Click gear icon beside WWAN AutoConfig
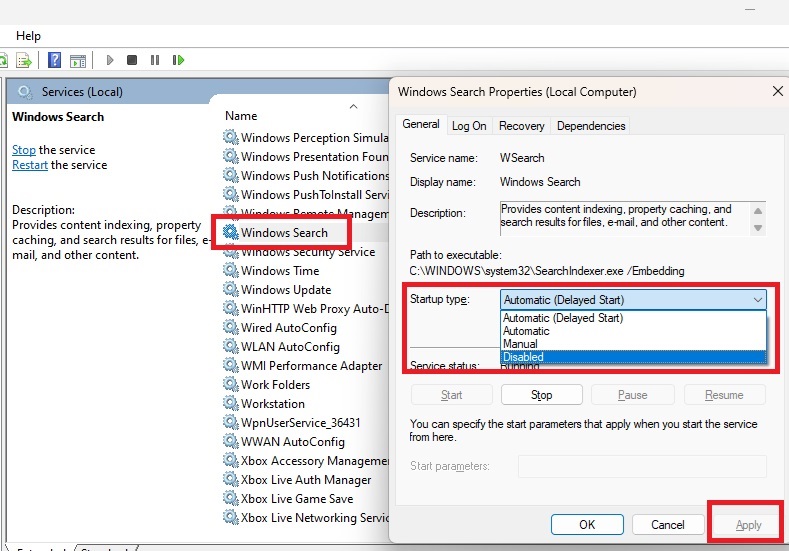Image resolution: width=789 pixels, height=551 pixels. coord(230,441)
